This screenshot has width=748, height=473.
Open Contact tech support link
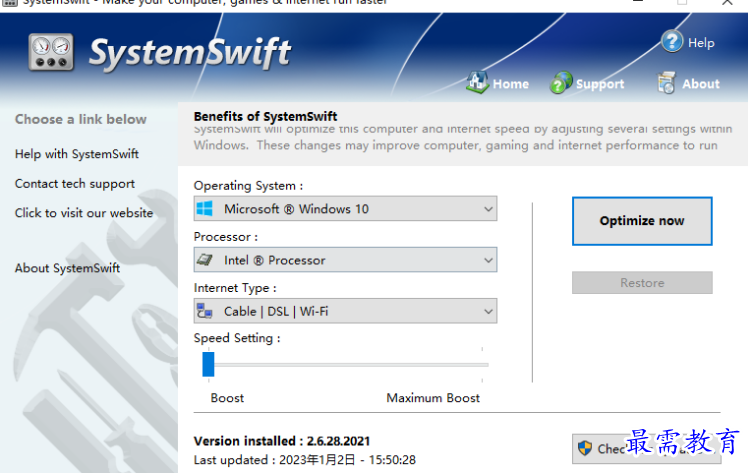(75, 184)
